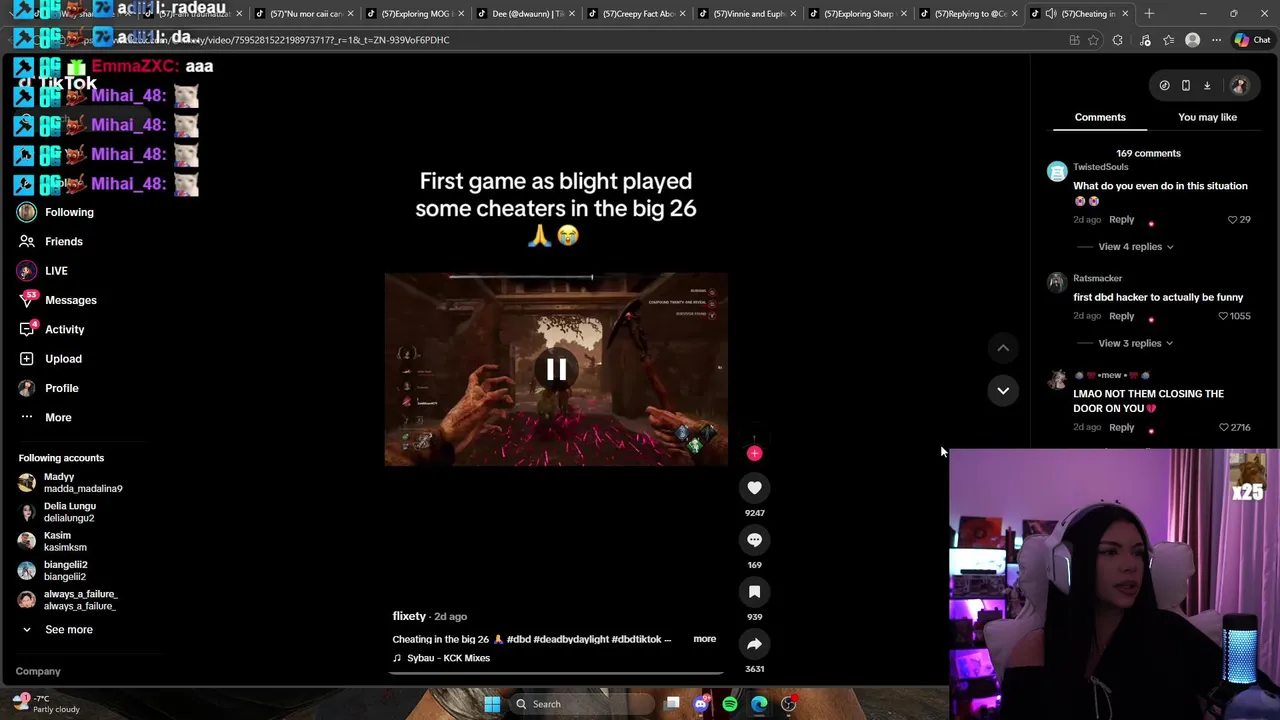Switch to Exploring Sharp browser tab
The width and height of the screenshot is (1280, 720).
click(x=859, y=14)
